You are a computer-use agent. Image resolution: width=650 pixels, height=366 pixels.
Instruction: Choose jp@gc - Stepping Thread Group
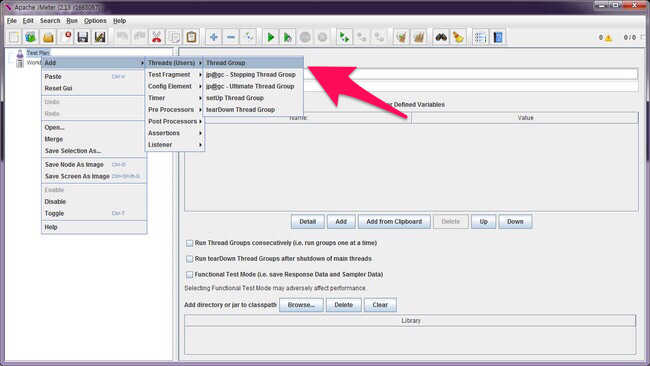253,75
